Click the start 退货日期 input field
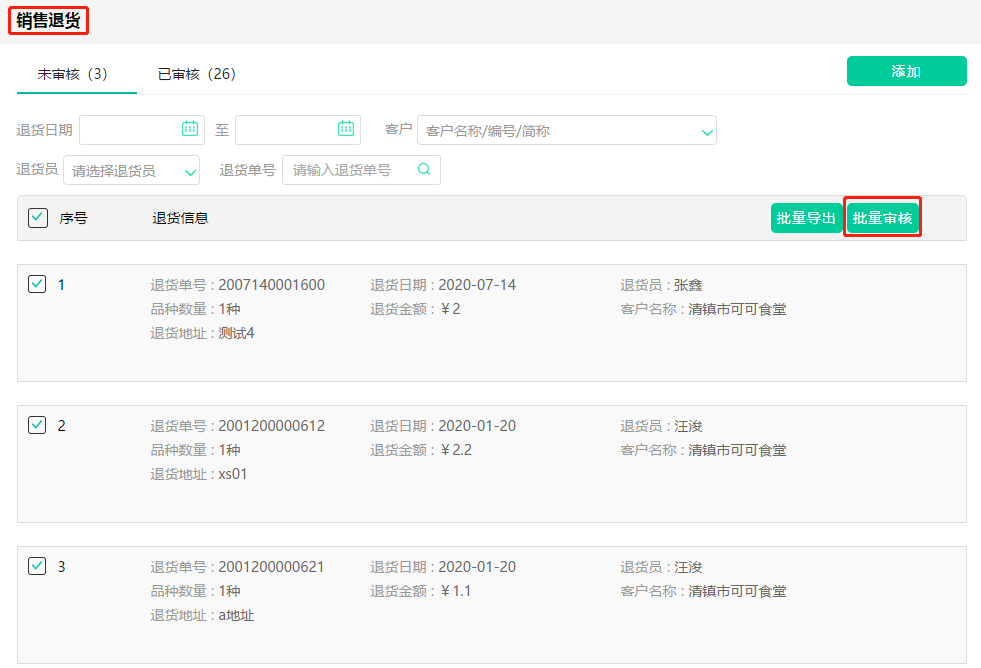This screenshot has width=981, height=668. [130, 129]
